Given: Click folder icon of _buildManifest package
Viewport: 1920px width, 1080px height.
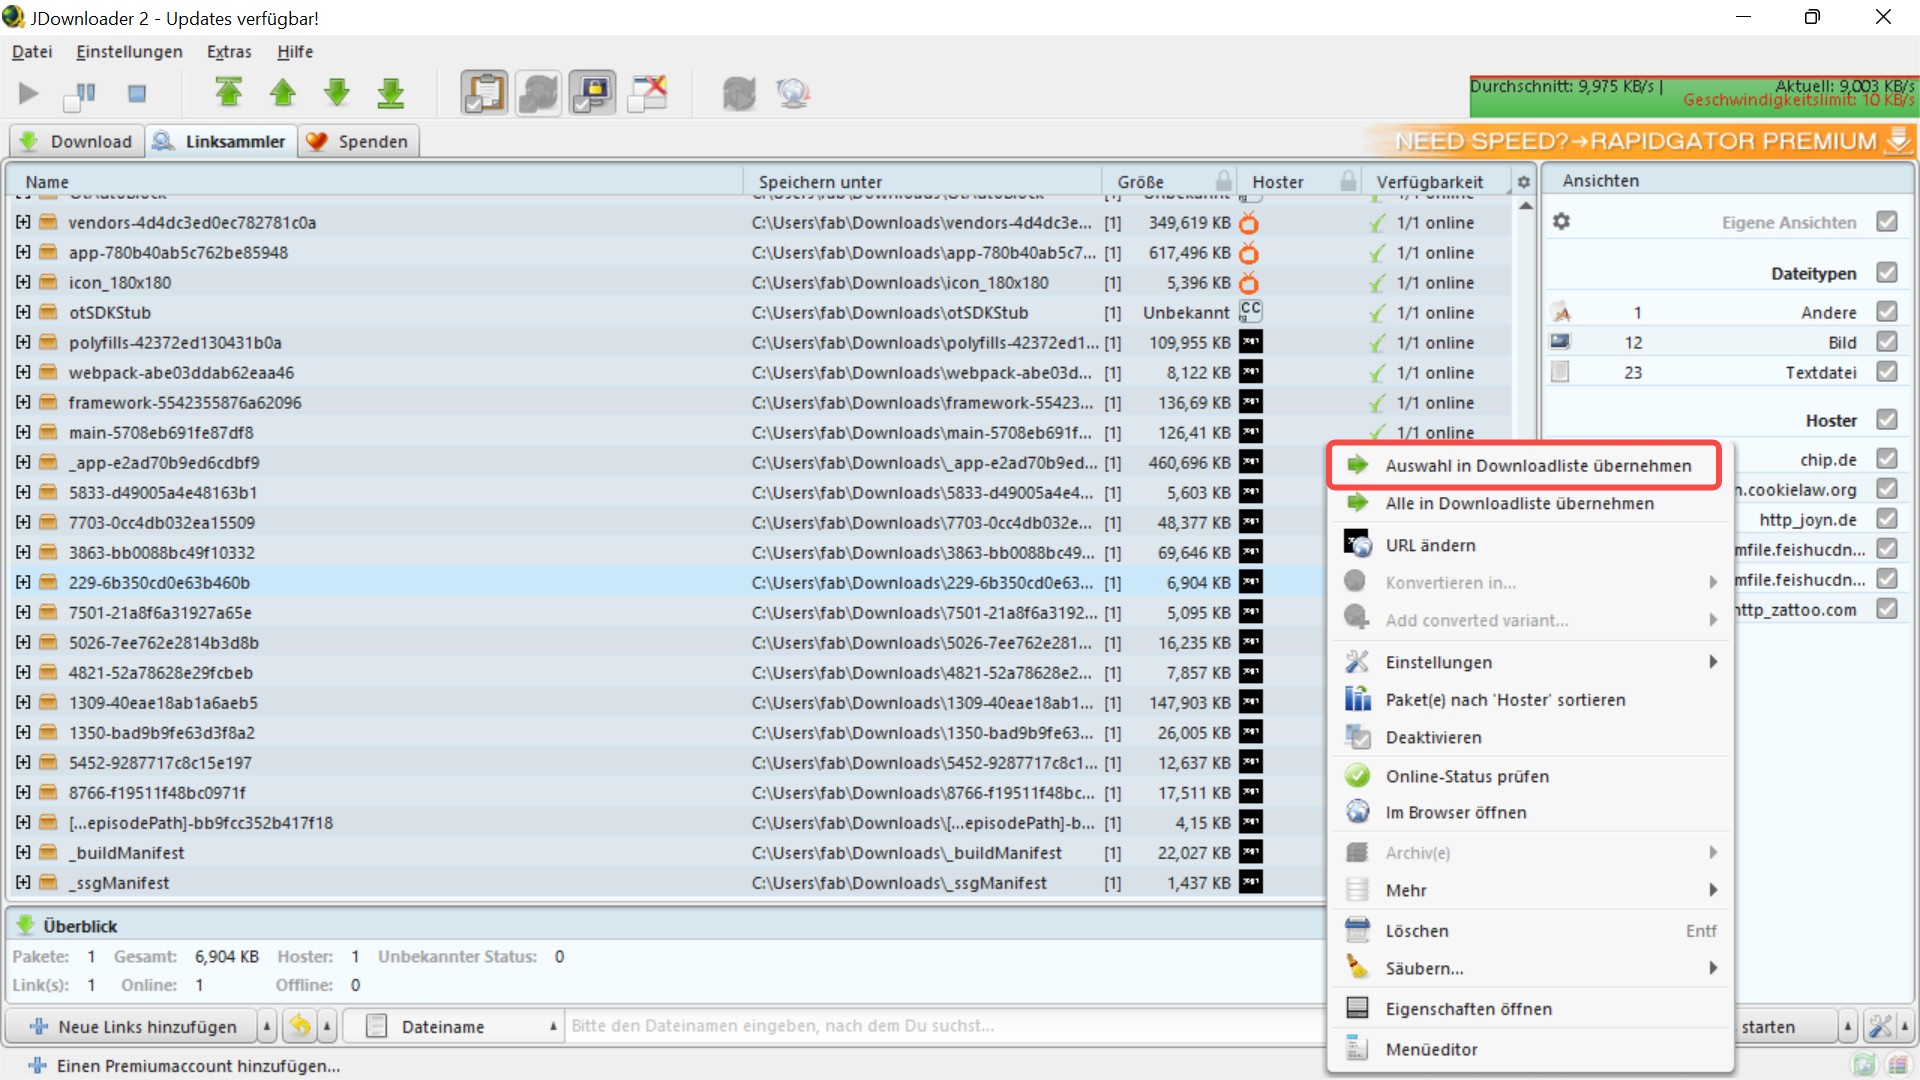Looking at the screenshot, I should pyautogui.click(x=48, y=852).
